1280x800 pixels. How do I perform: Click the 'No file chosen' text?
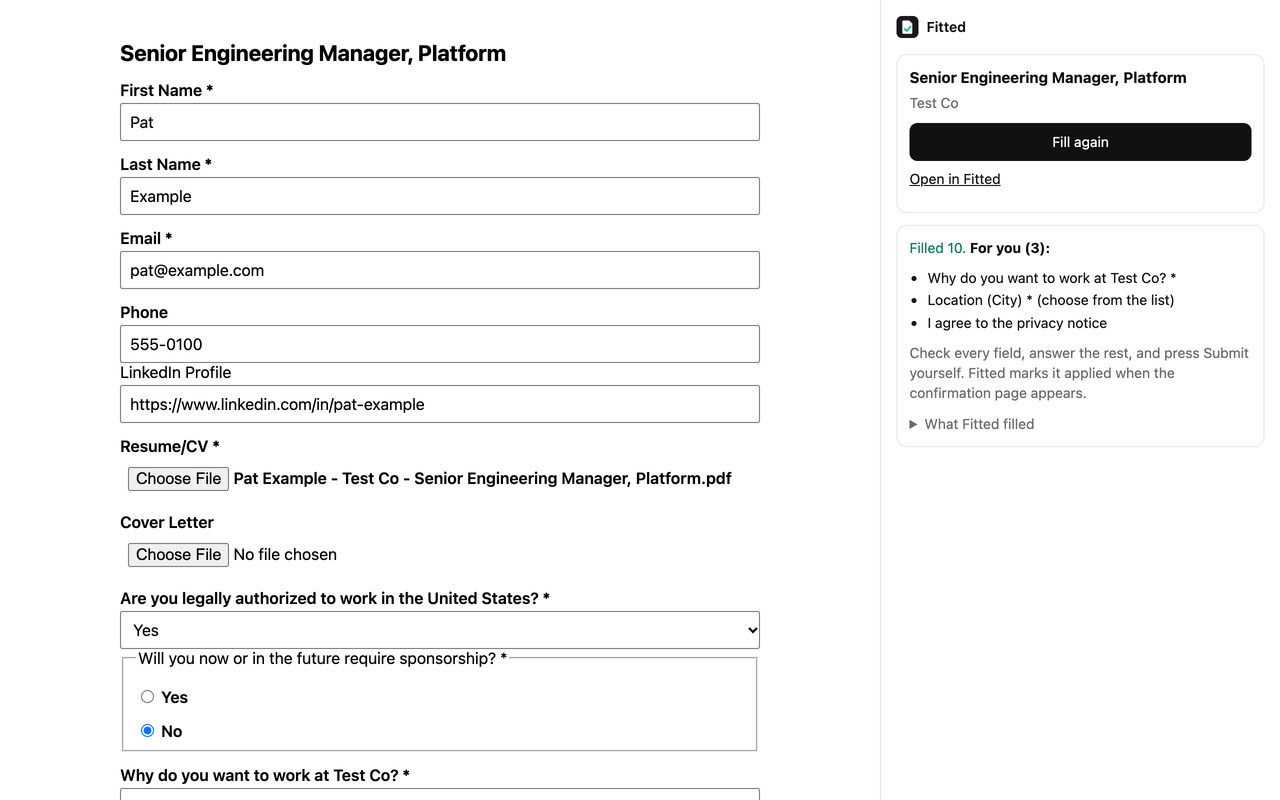pos(285,555)
